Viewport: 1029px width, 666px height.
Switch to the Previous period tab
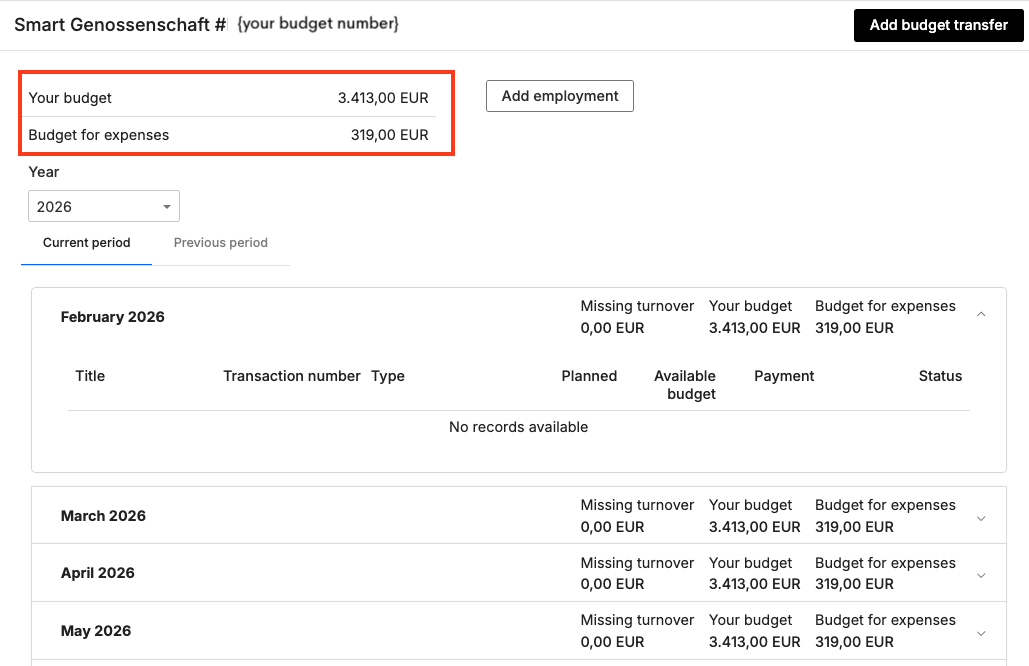tap(220, 243)
